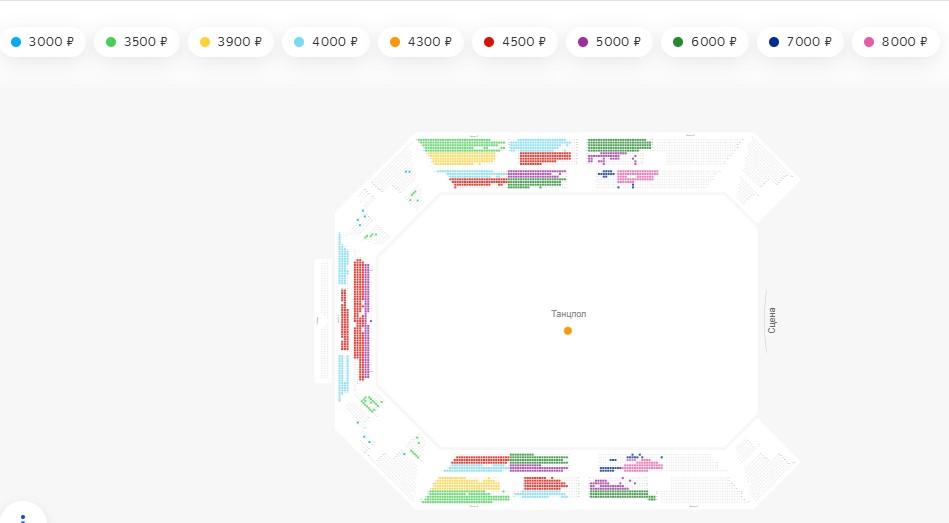Click the dark blue 7000 ₽ dot
The height and width of the screenshot is (523, 949).
pyautogui.click(x=774, y=42)
